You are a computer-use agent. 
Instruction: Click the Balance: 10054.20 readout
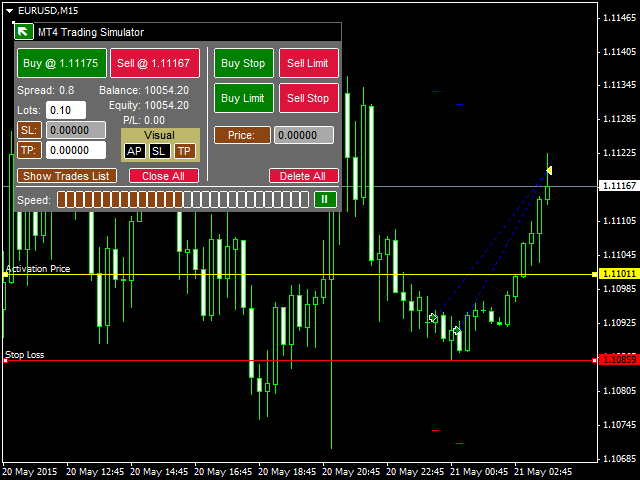click(x=144, y=90)
